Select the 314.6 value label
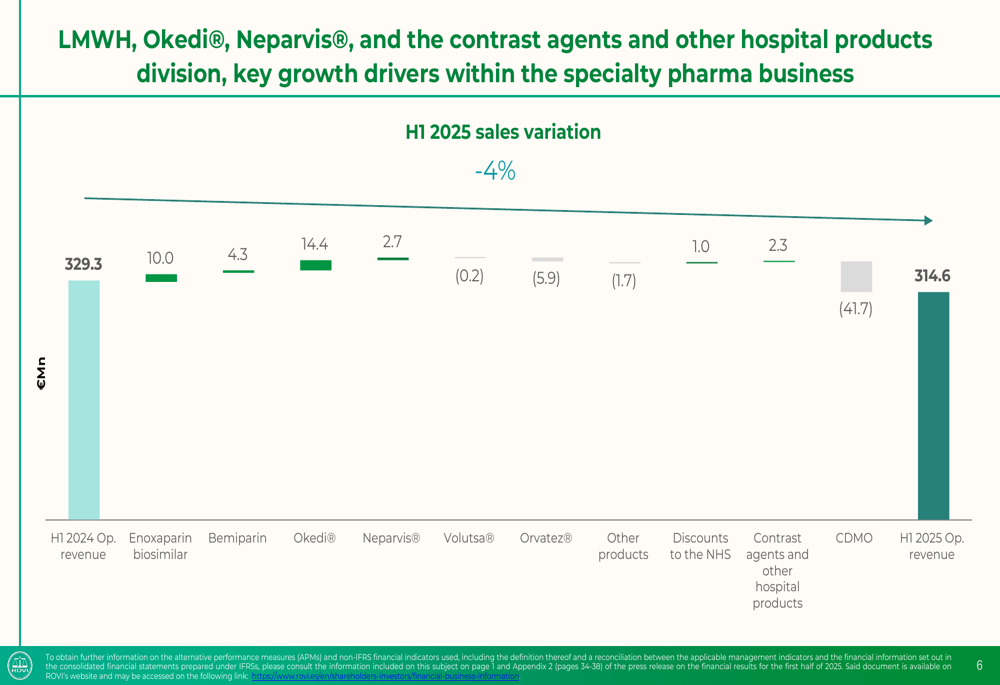The height and width of the screenshot is (685, 1000). pyautogui.click(x=933, y=276)
